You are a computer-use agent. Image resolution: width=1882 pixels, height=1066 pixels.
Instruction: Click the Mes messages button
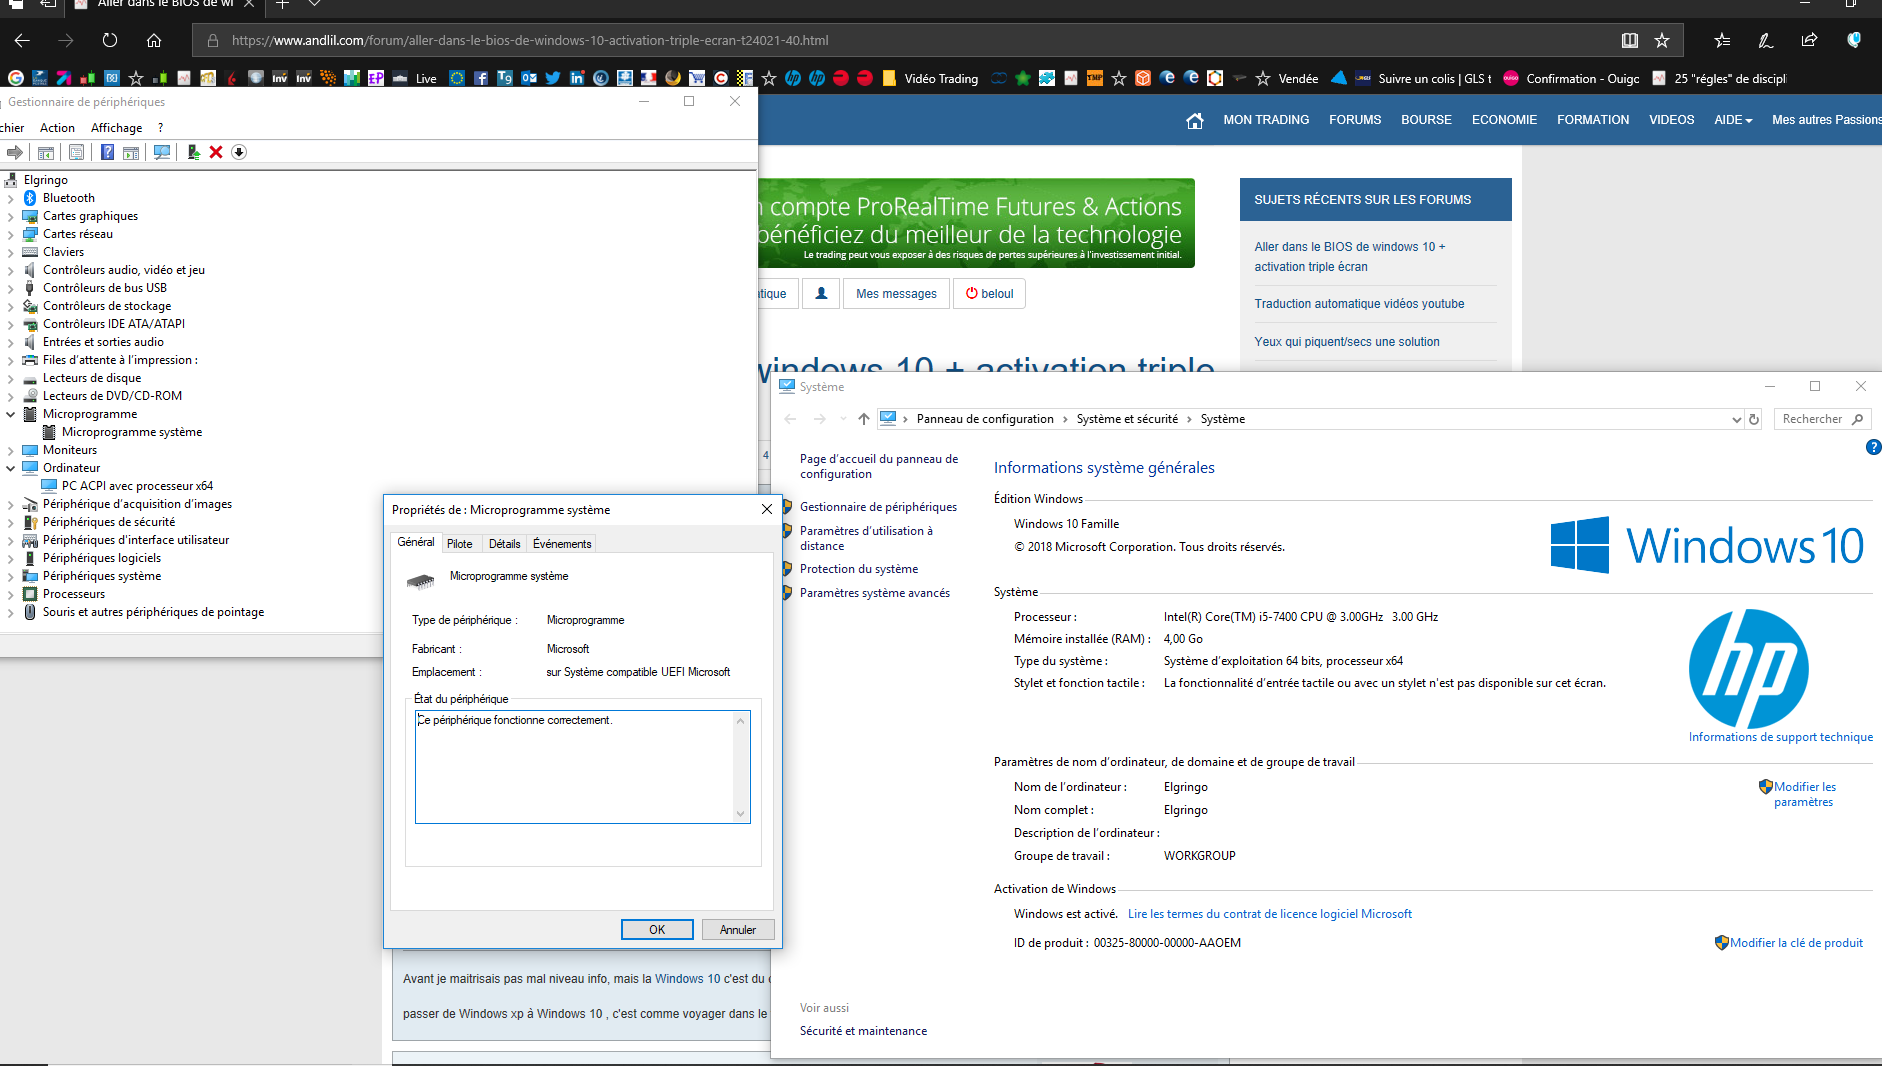896,293
